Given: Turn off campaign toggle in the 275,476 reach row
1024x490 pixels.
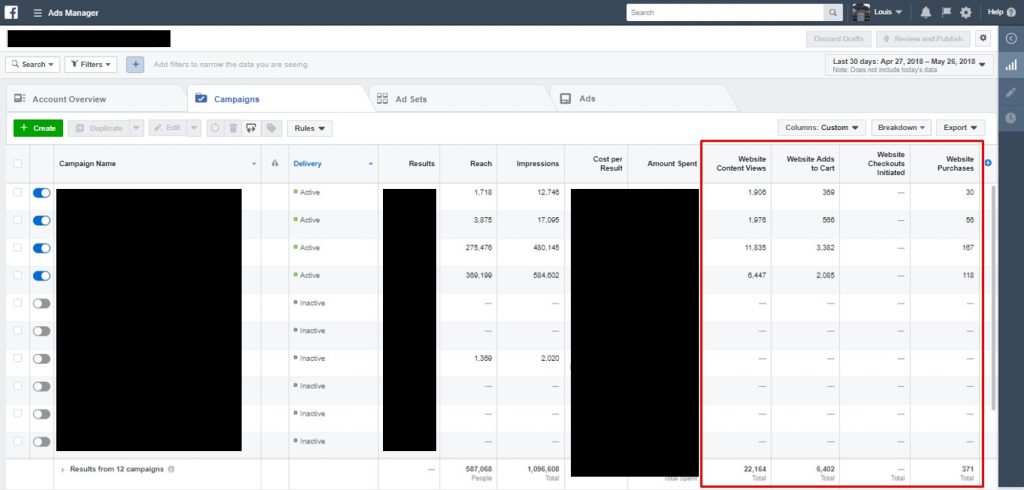Looking at the screenshot, I should (x=41, y=248).
